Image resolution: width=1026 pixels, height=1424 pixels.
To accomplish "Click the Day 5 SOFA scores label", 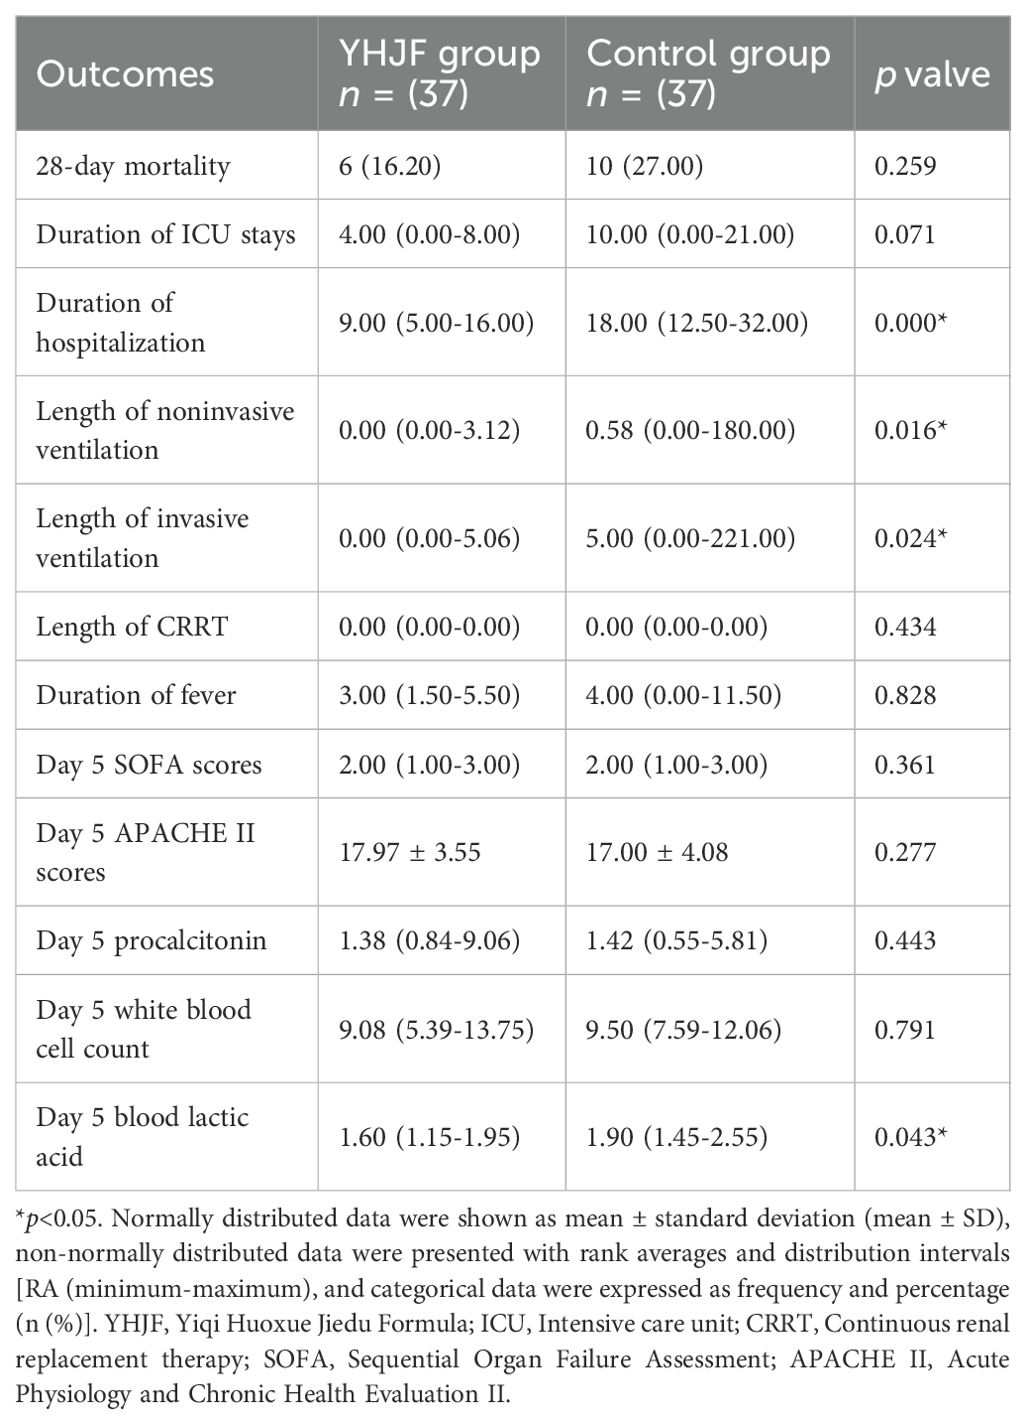I will tap(149, 765).
